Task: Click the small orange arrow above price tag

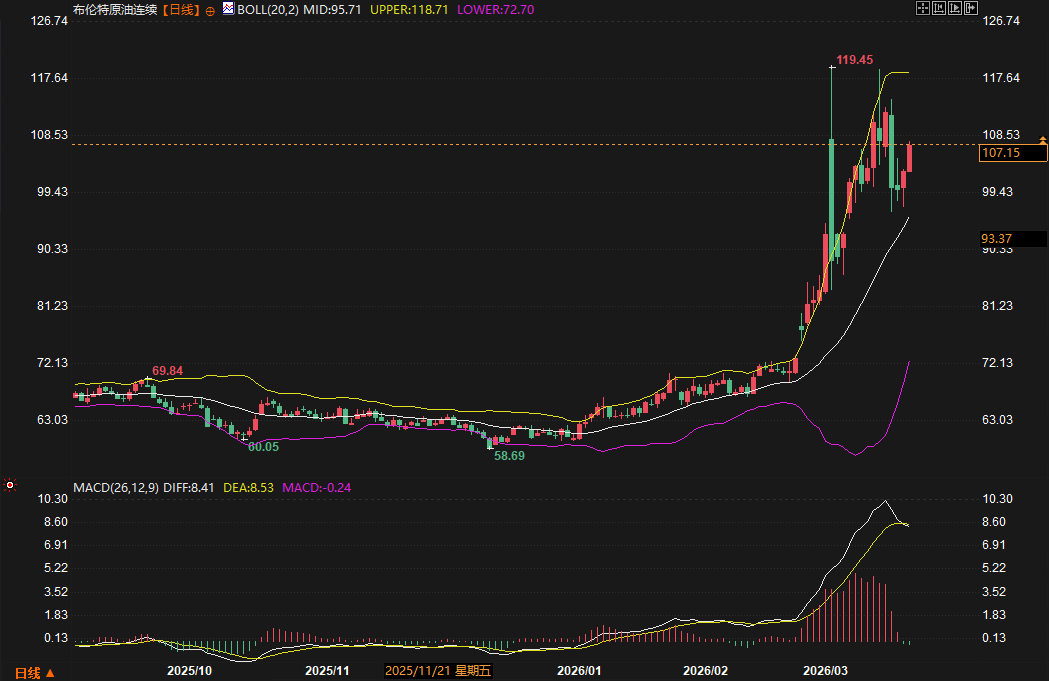Action: coord(1042,140)
